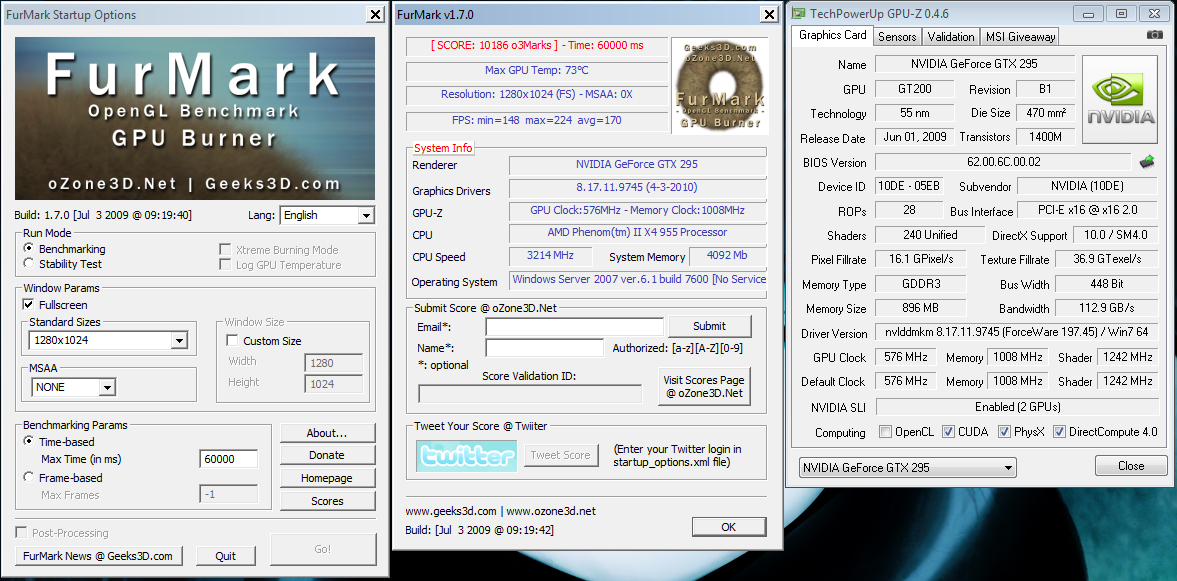Click the GPU-Z title bar app icon
This screenshot has width=1177, height=581.
[x=798, y=14]
